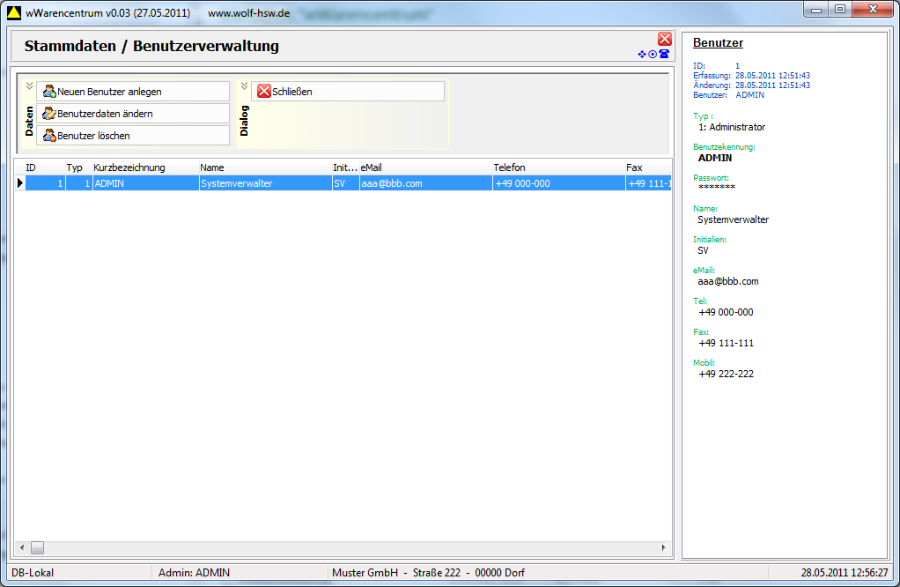Viewport: 900px width, 587px height.
Task: Collapse the Dialog group chevron
Action: click(x=244, y=86)
